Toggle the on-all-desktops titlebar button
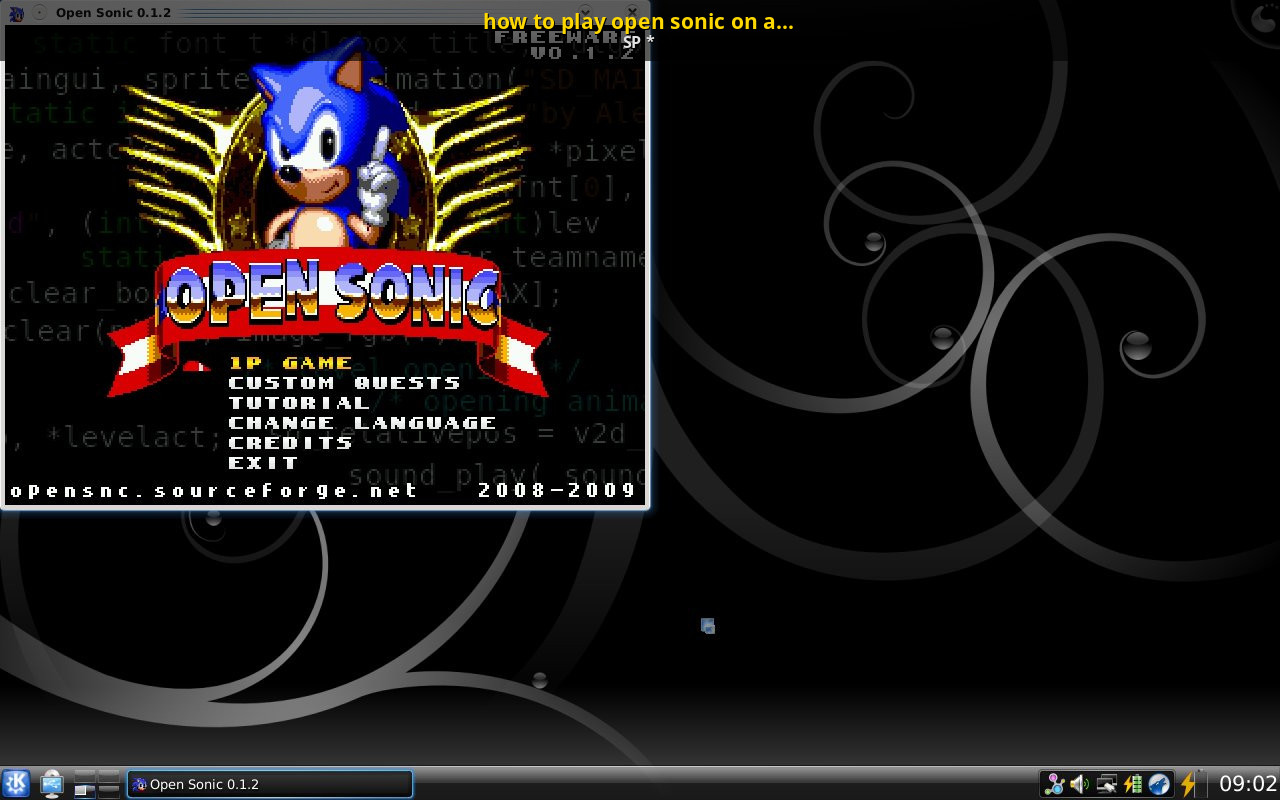 point(39,13)
